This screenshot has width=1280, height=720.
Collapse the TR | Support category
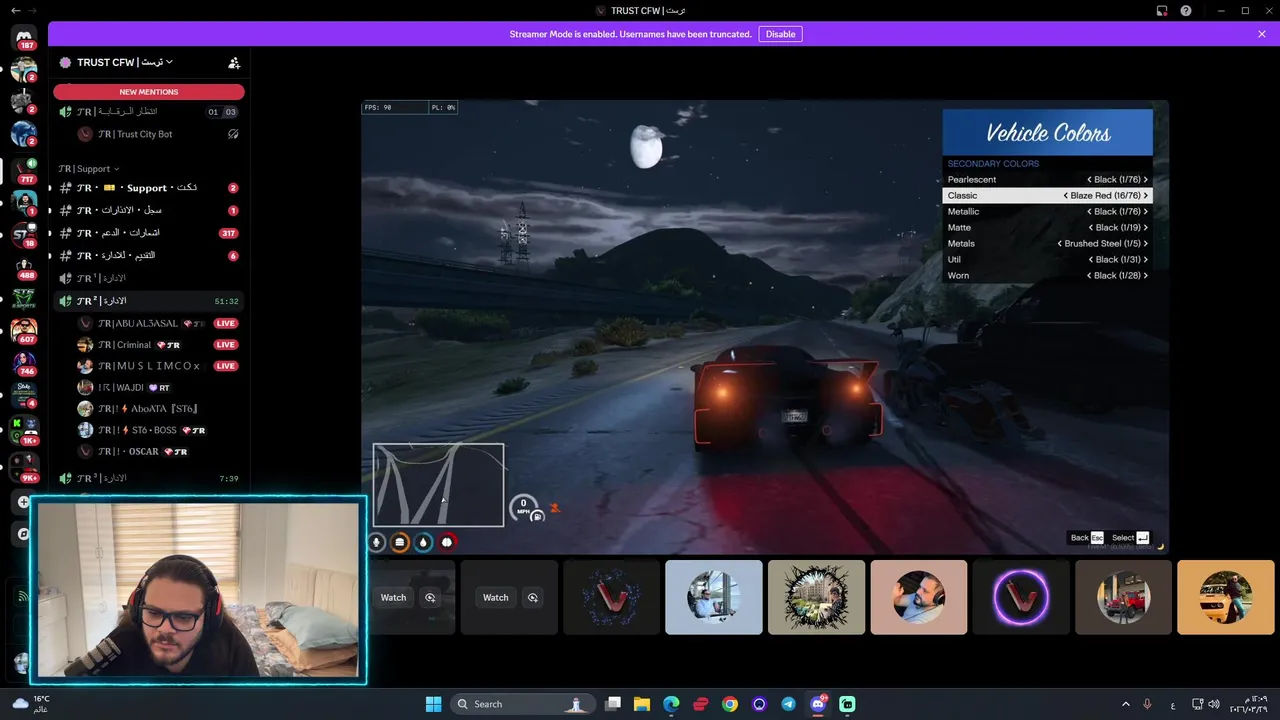89,169
